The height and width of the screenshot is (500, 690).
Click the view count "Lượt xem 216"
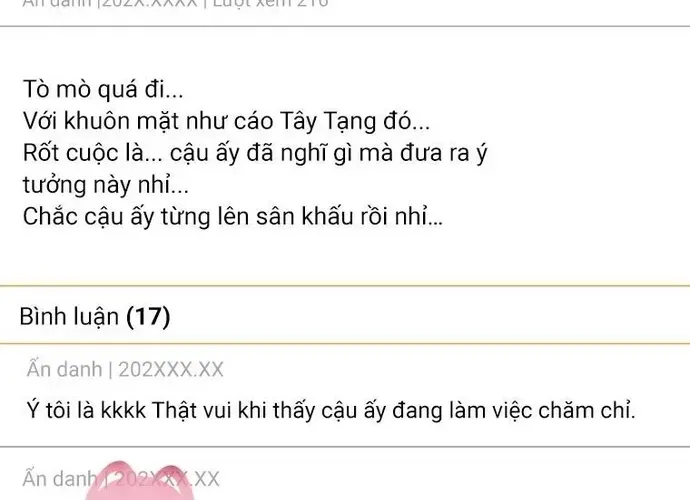(271, 4)
